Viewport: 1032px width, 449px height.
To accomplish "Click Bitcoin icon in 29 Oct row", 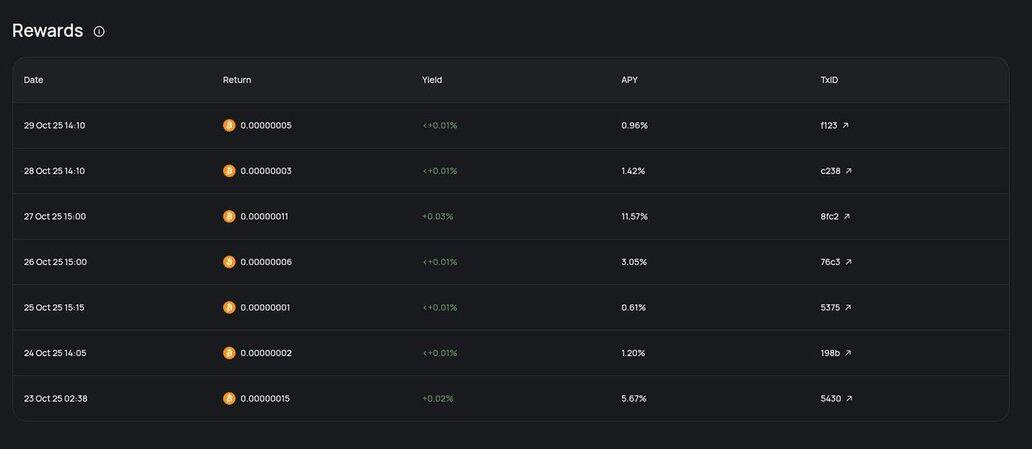I will (229, 125).
